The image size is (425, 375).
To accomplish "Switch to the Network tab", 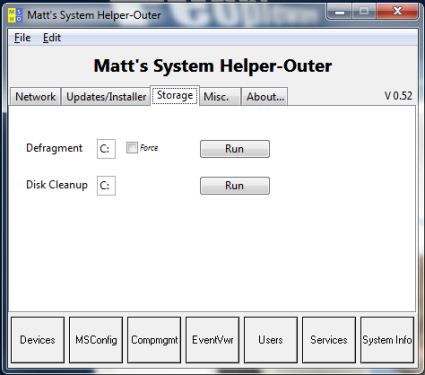I will 35,97.
